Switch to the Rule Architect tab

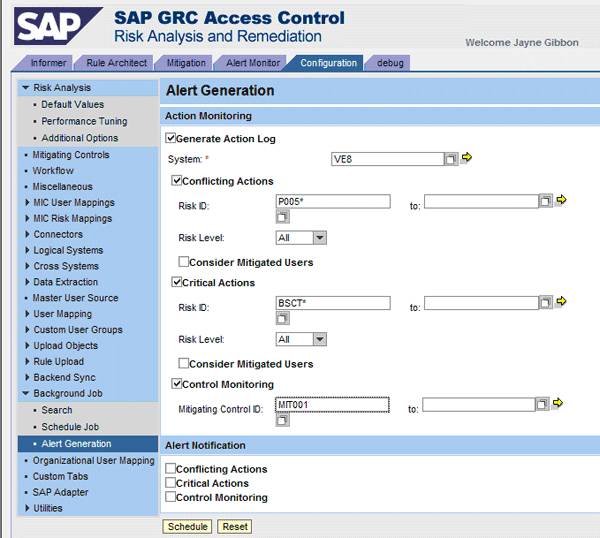pyautogui.click(x=116, y=63)
